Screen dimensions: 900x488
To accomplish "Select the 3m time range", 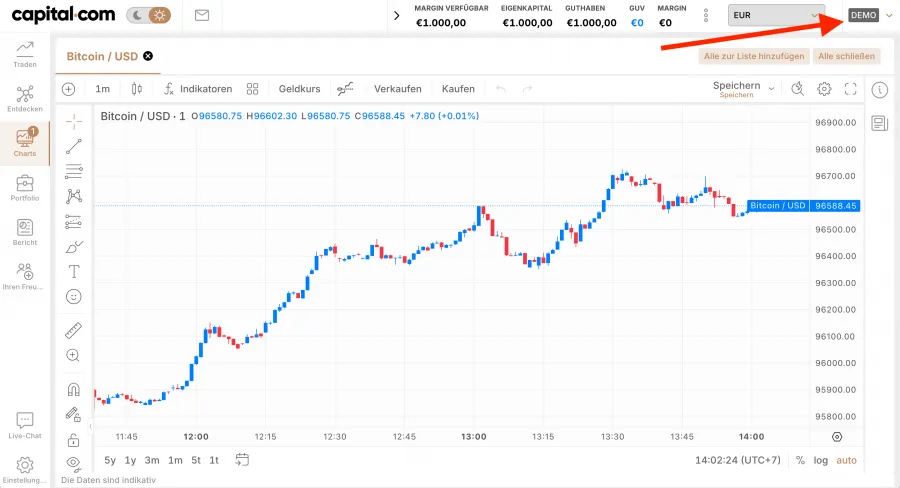I will [152, 460].
